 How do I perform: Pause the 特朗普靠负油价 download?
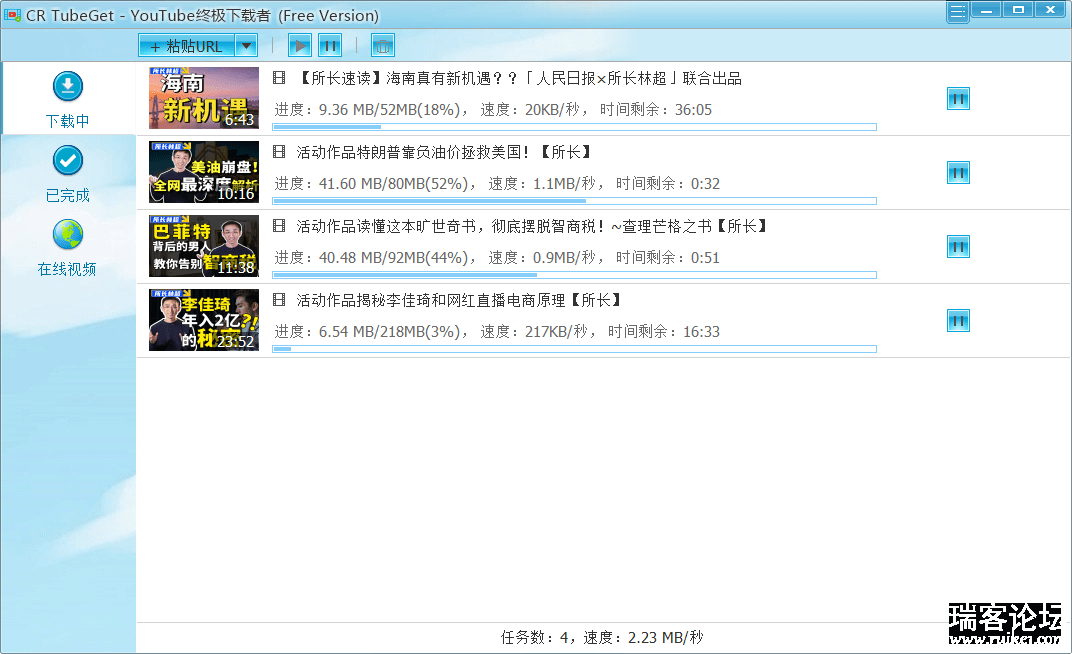958,173
